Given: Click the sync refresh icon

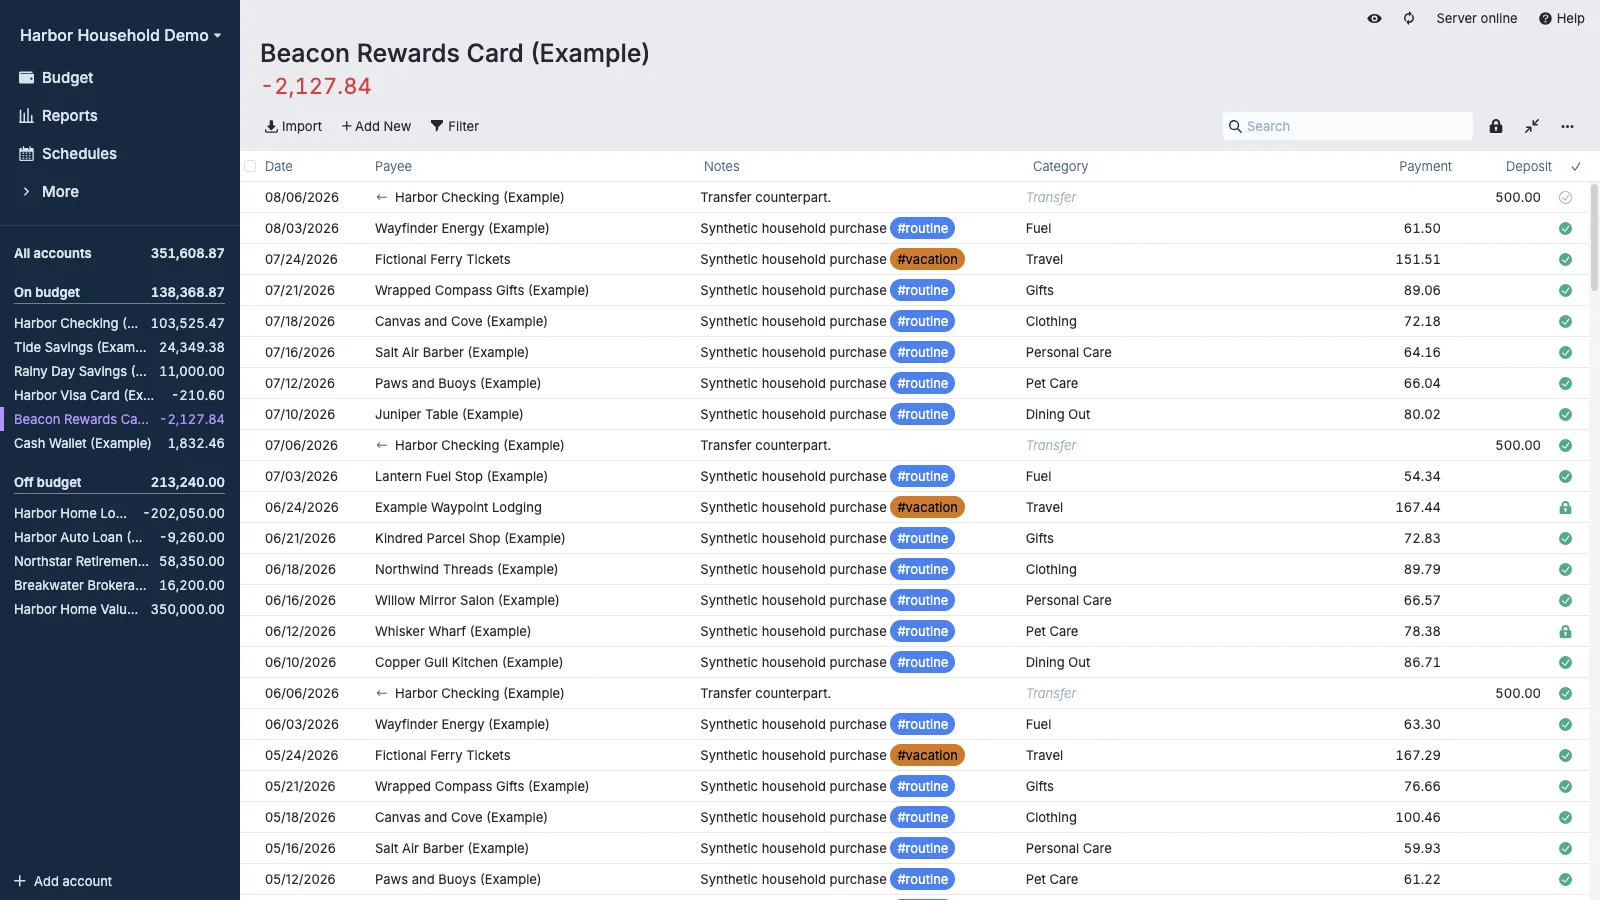Looking at the screenshot, I should pos(1409,18).
